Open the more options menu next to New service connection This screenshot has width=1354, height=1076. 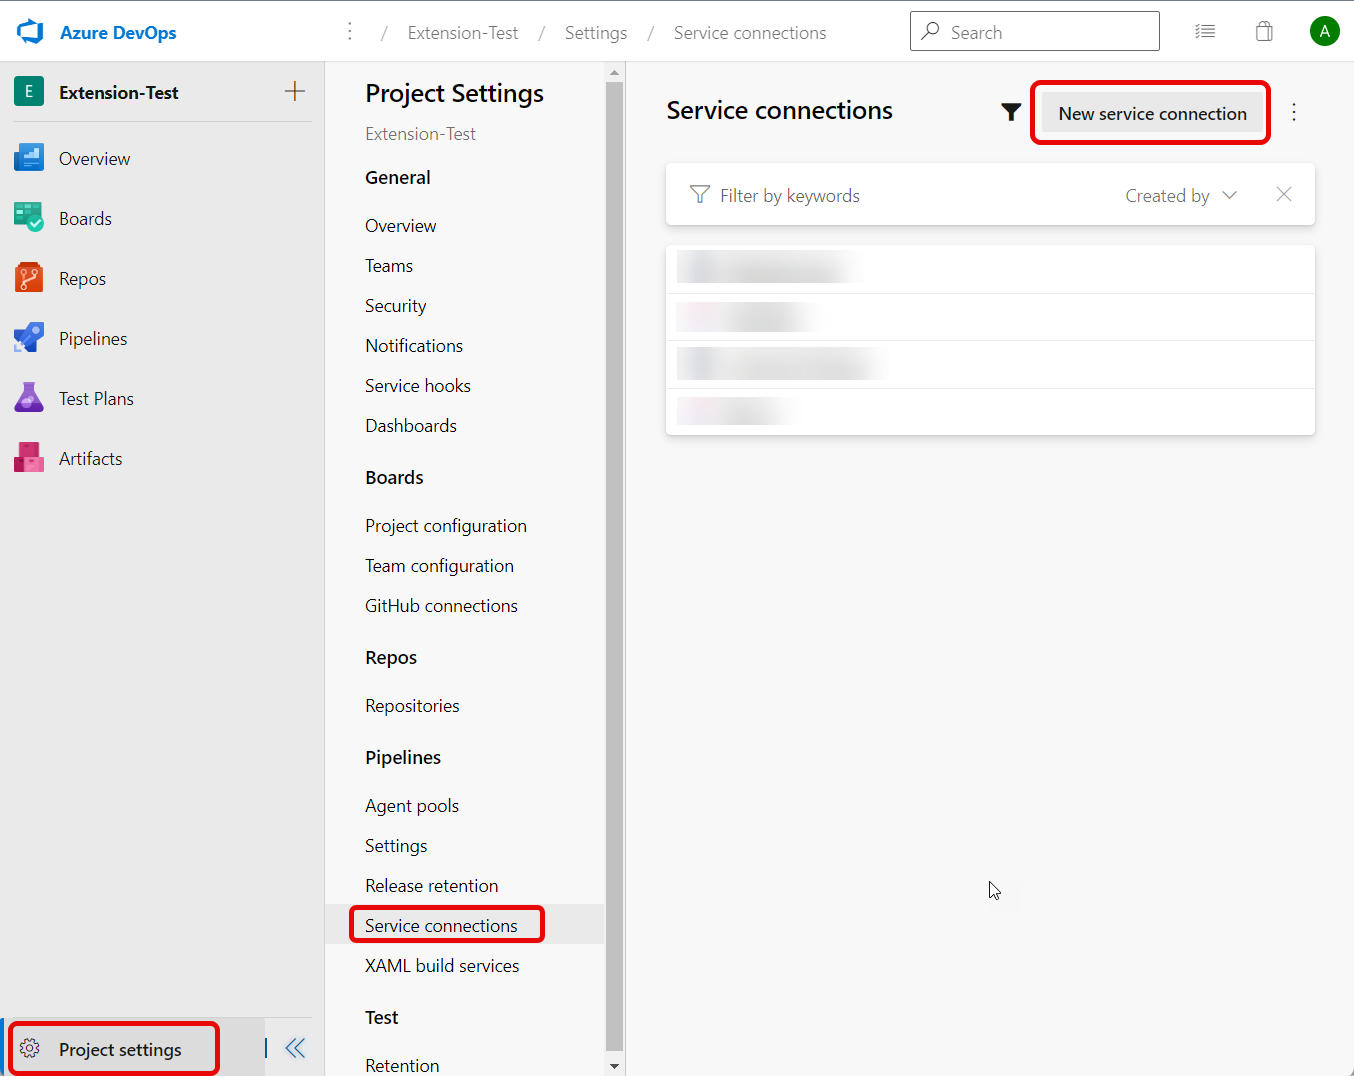[x=1294, y=112]
